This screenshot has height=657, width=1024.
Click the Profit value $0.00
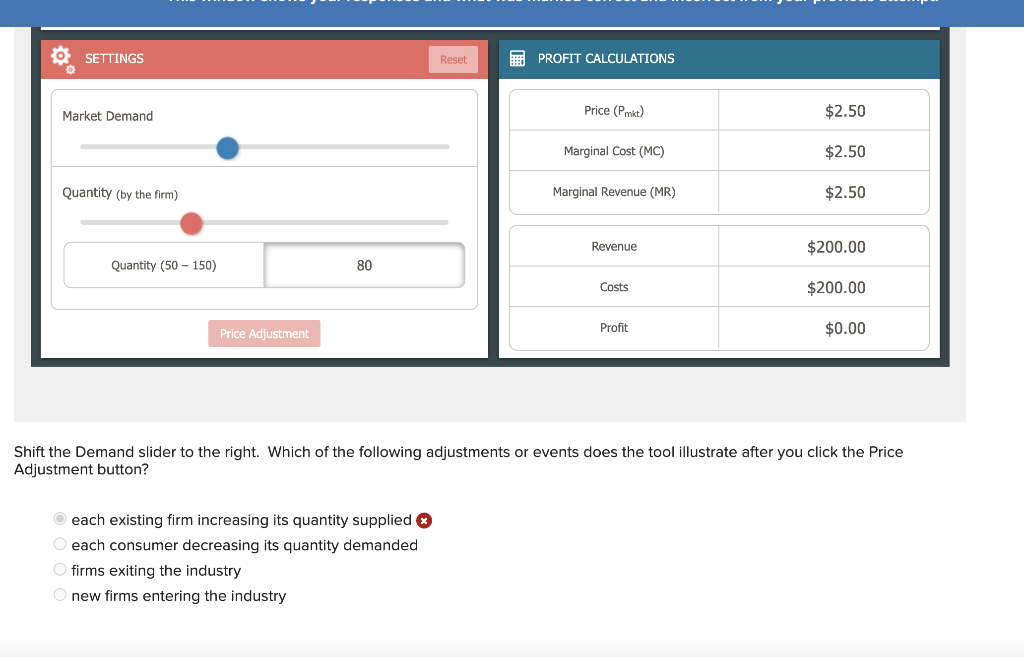845,328
